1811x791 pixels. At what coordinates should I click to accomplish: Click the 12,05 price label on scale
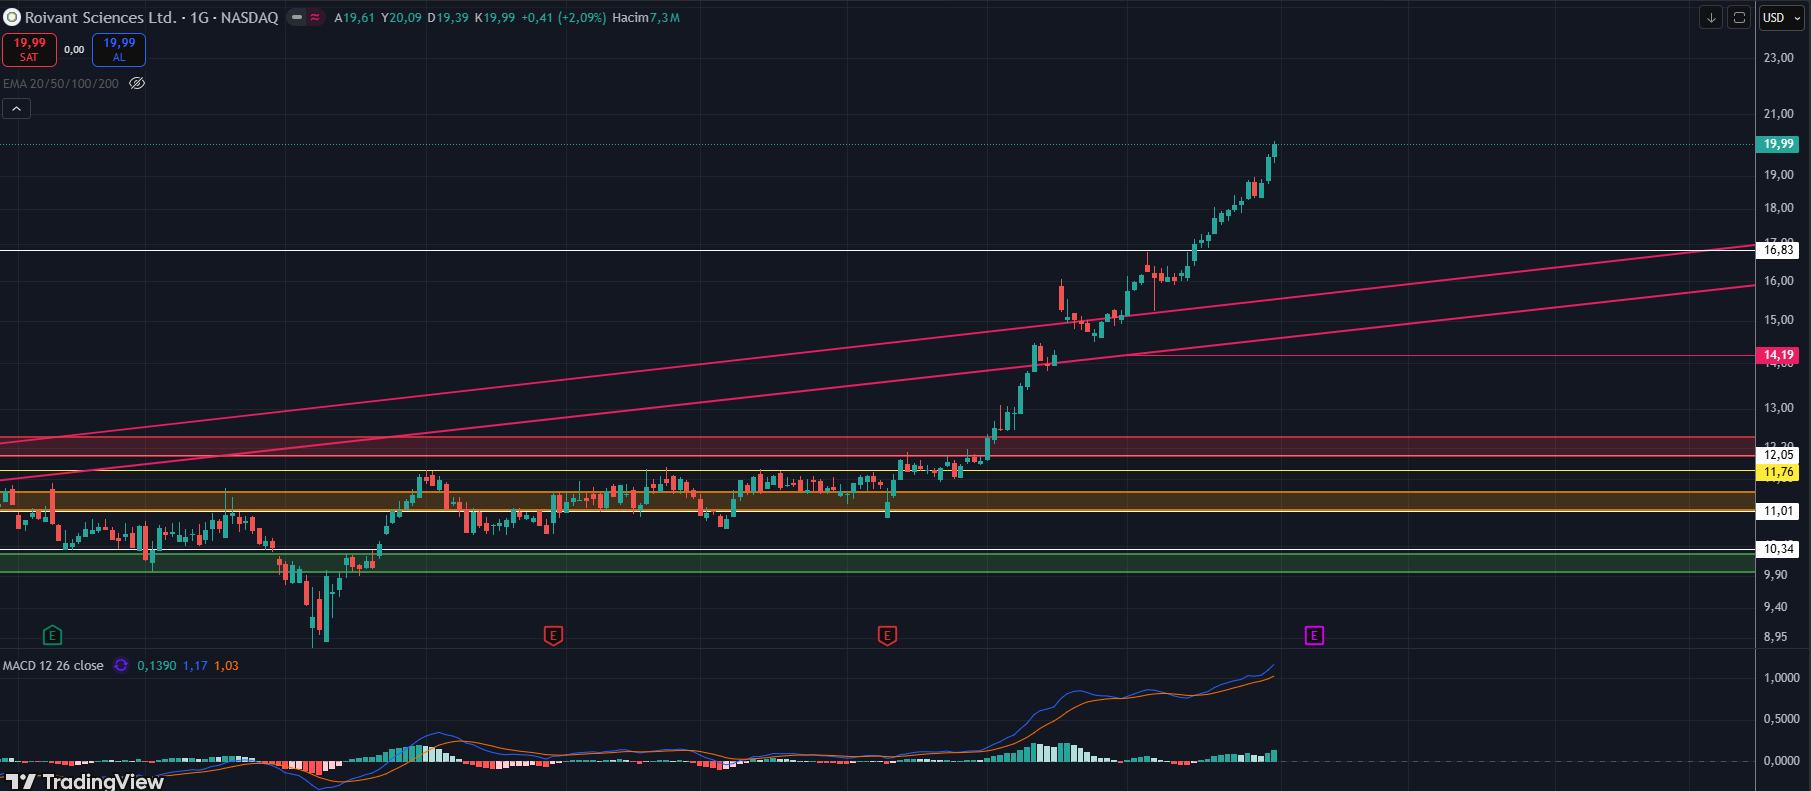click(x=1778, y=455)
